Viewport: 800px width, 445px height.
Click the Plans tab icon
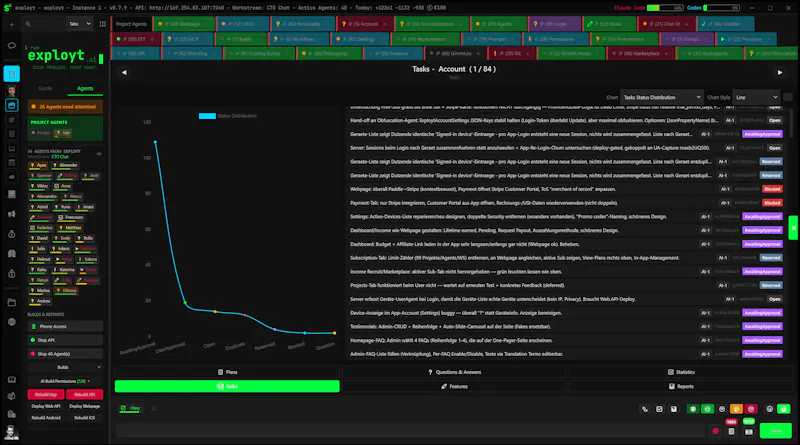click(x=220, y=372)
